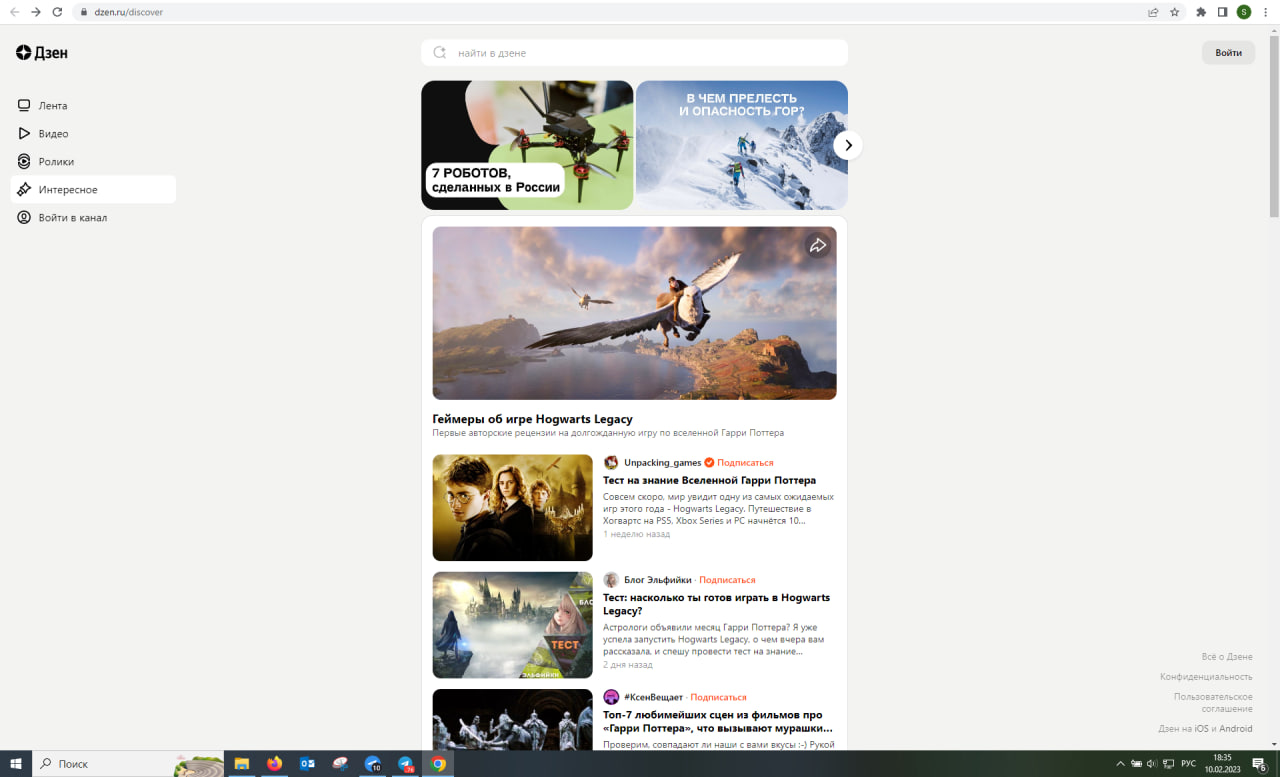The width and height of the screenshot is (1280, 777).
Task: Open the Chrome extensions puzzle icon
Action: click(x=1201, y=12)
